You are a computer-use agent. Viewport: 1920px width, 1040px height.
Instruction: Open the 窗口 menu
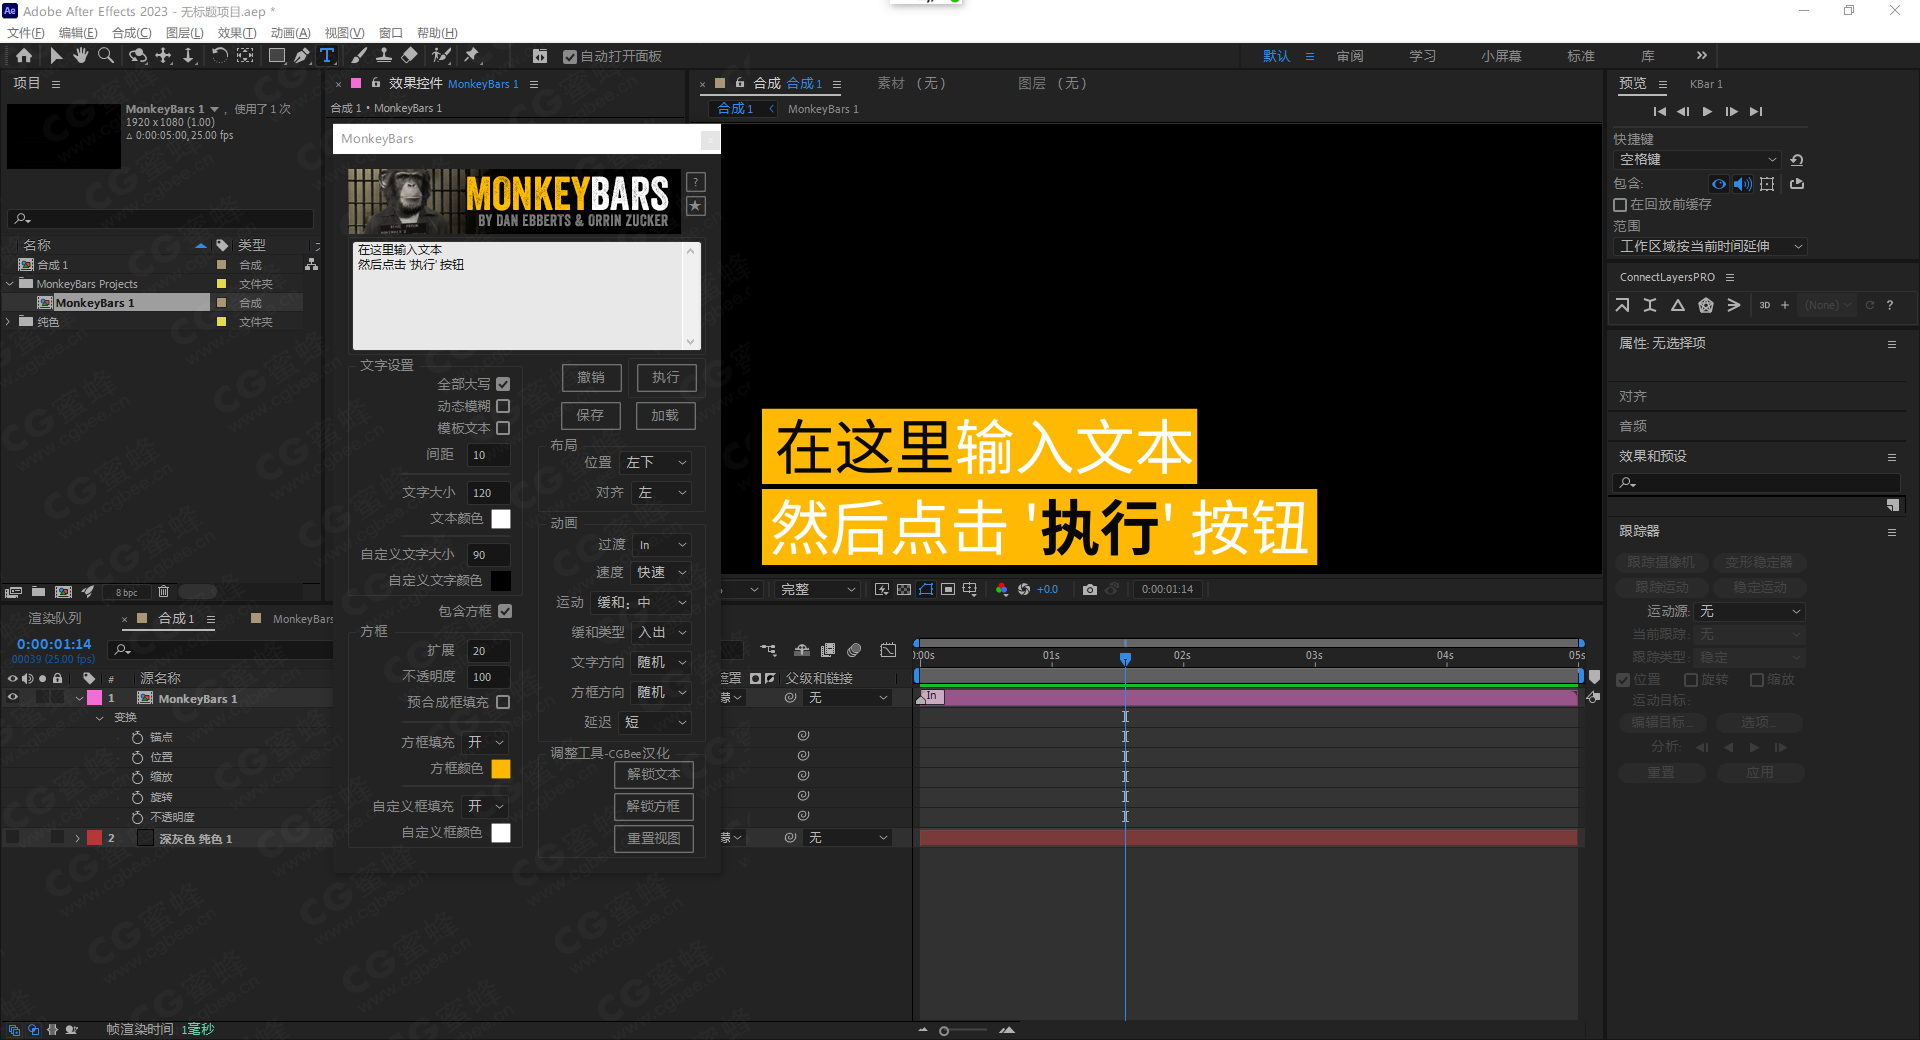pyautogui.click(x=391, y=33)
